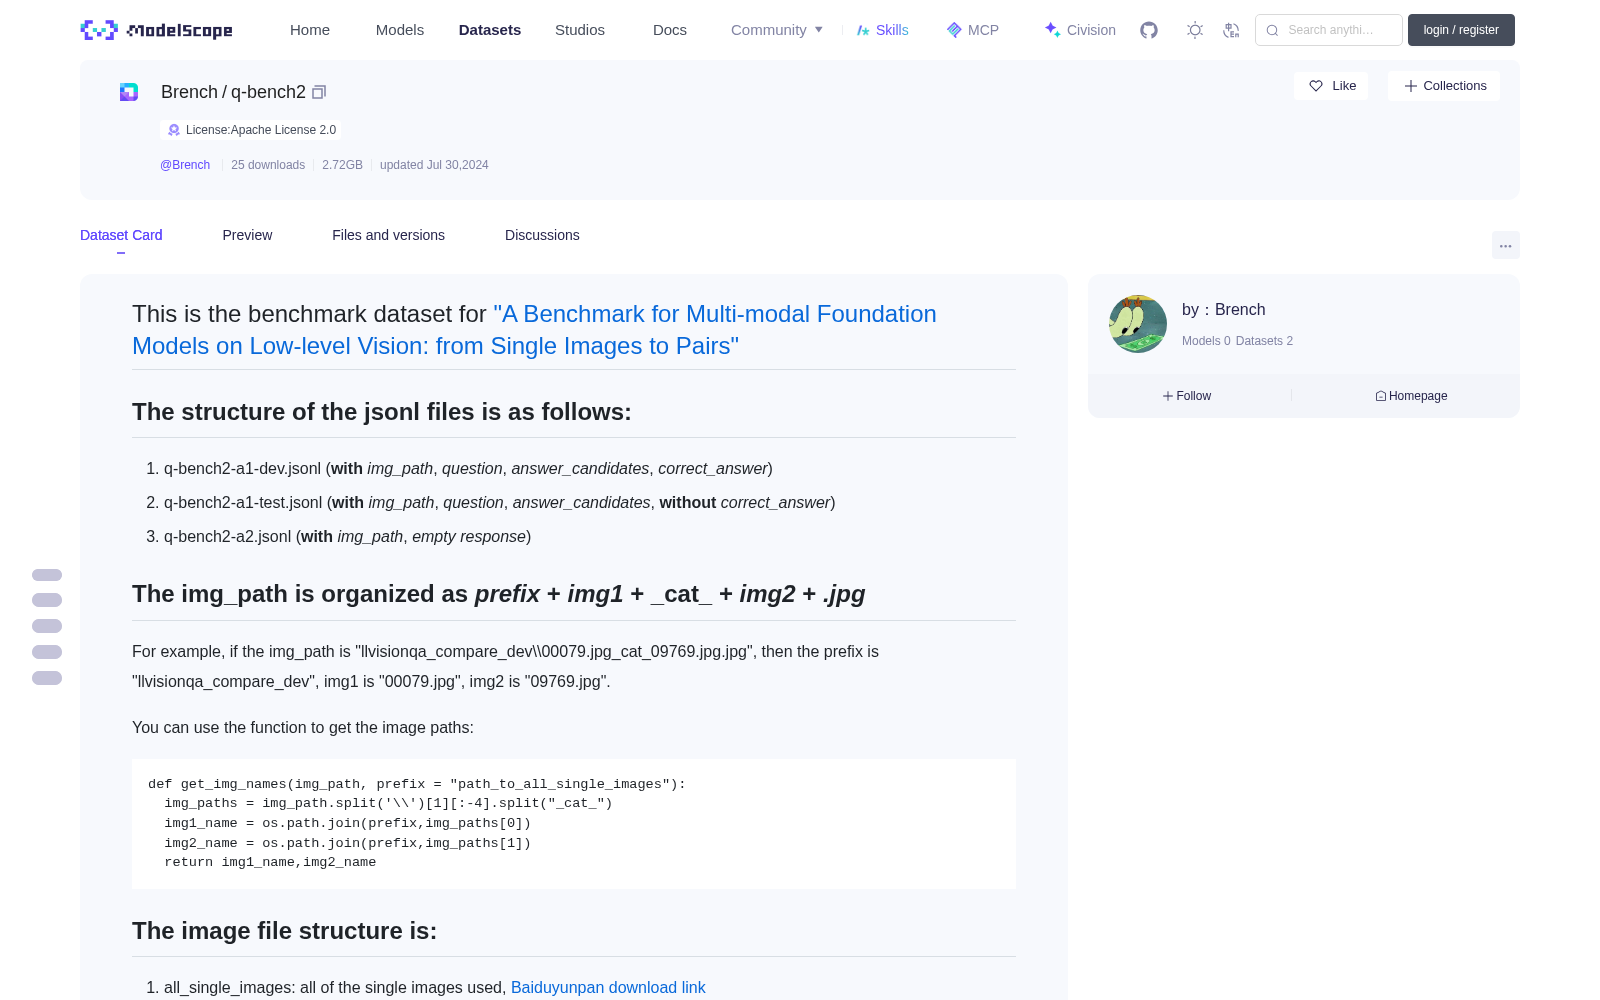Switch to Files and versions tab
1600x1000 pixels.
coord(388,235)
